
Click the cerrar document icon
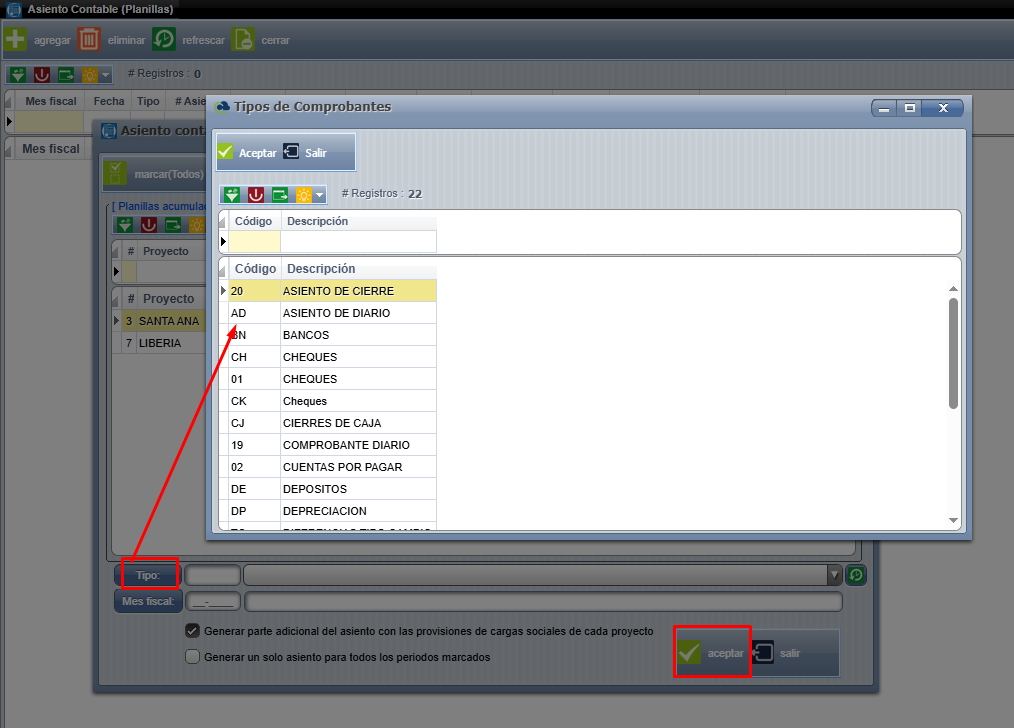[243, 39]
